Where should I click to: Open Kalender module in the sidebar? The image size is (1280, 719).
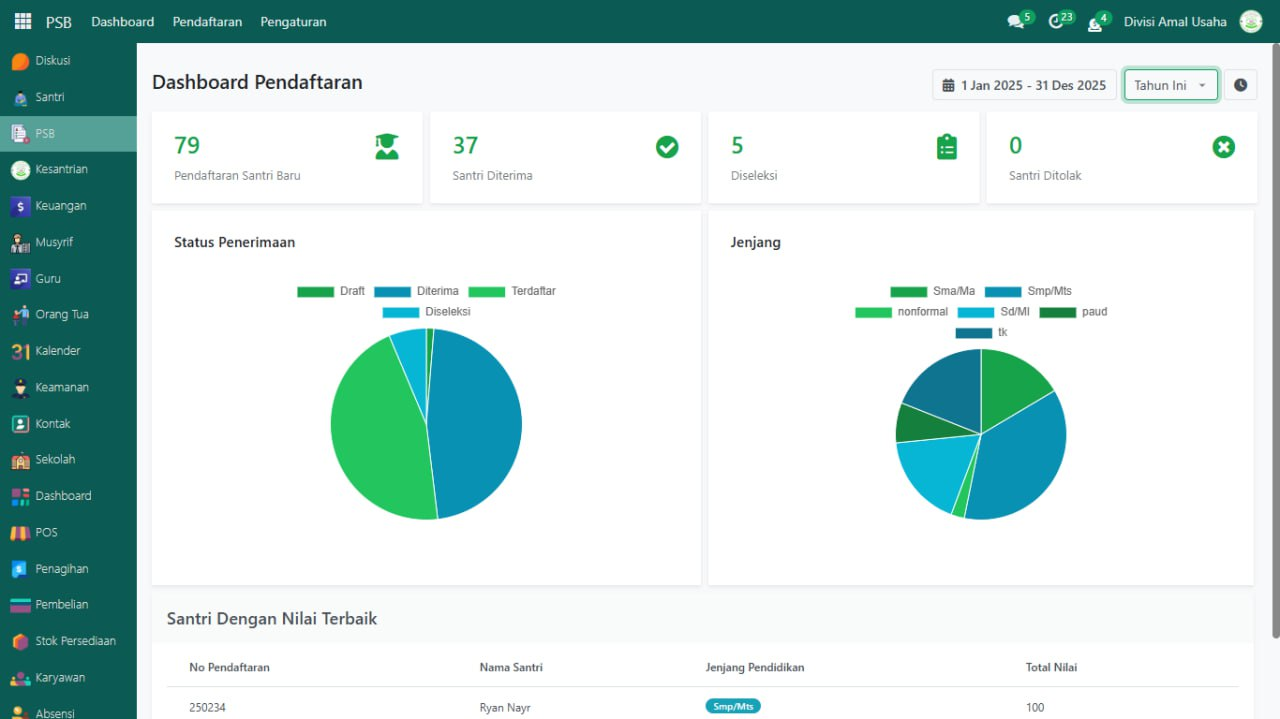[x=57, y=351]
